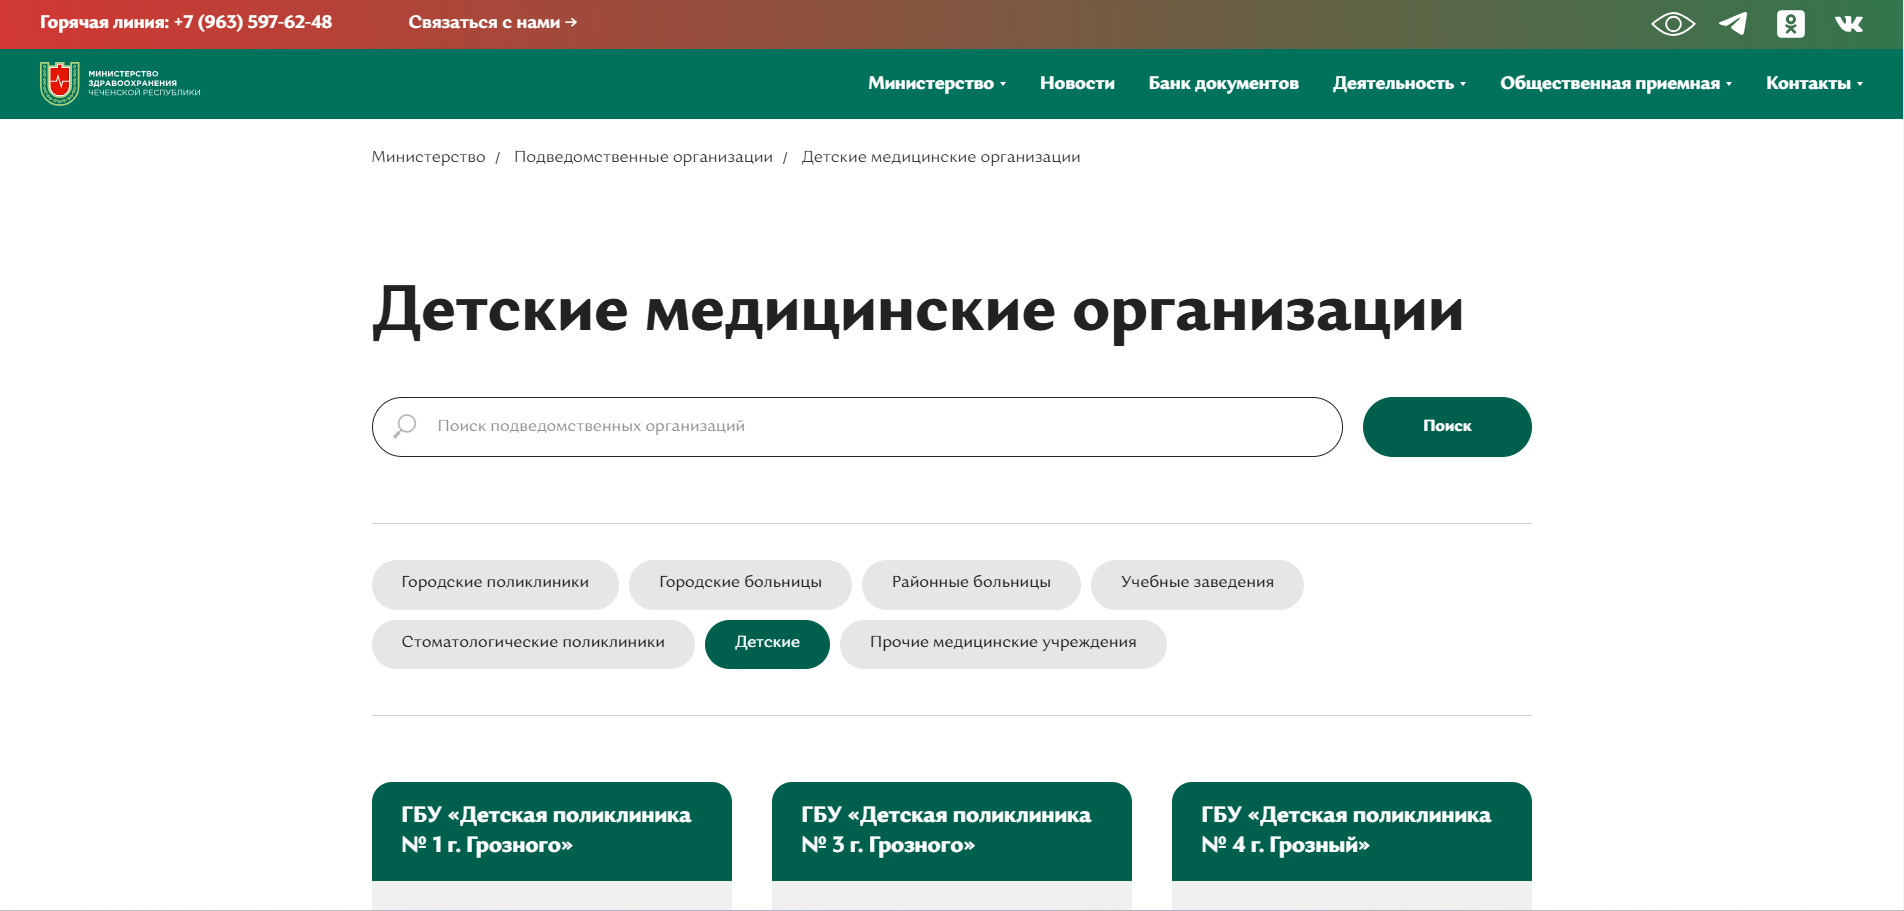Screen dimensions: 1904x911
Task: Expand the Общественная приемная dropdown menu
Action: coord(1616,83)
